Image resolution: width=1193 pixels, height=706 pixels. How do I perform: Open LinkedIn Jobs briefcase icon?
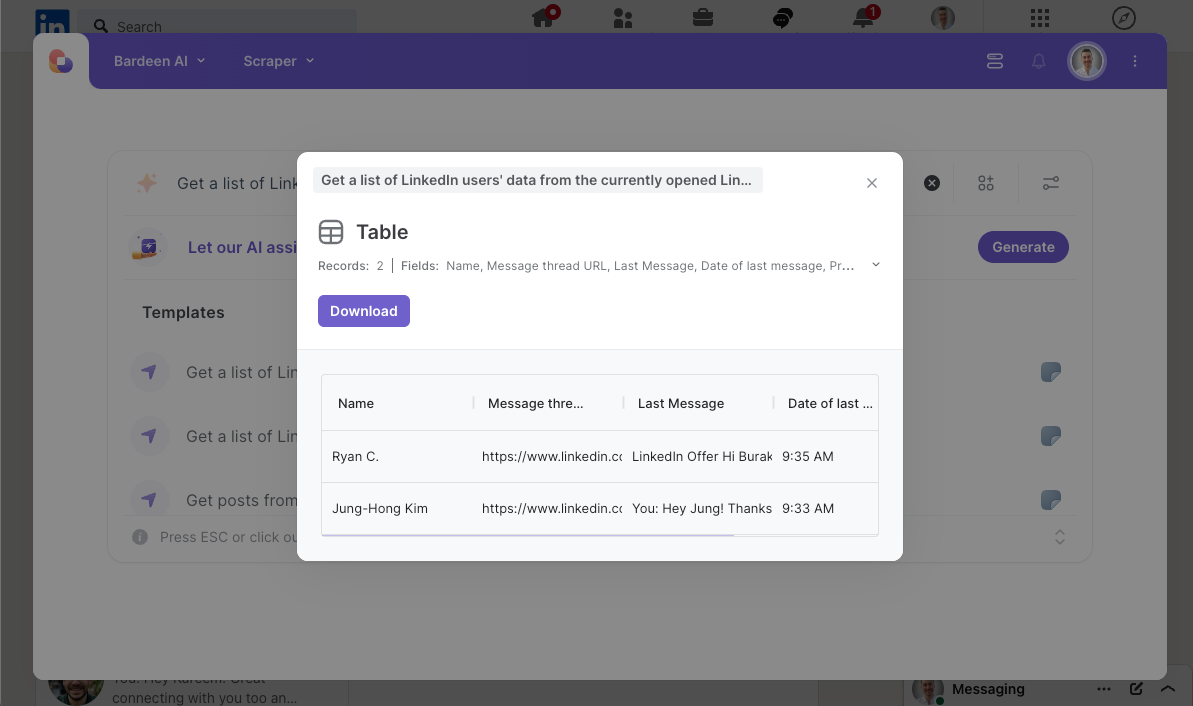[703, 17]
